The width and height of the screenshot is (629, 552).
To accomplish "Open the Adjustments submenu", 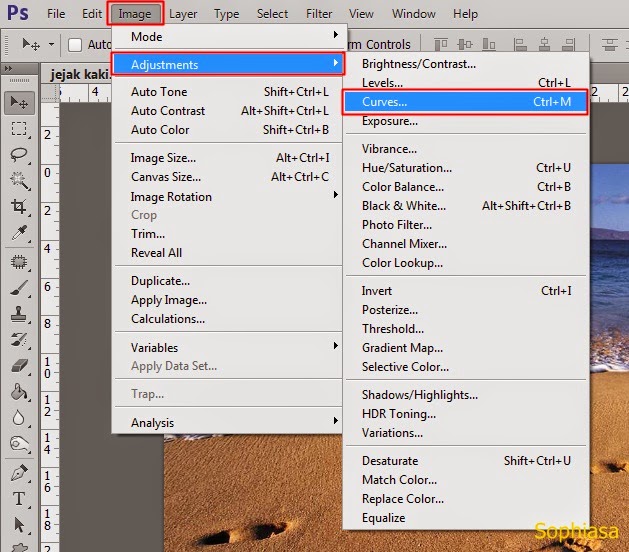I will [x=227, y=64].
